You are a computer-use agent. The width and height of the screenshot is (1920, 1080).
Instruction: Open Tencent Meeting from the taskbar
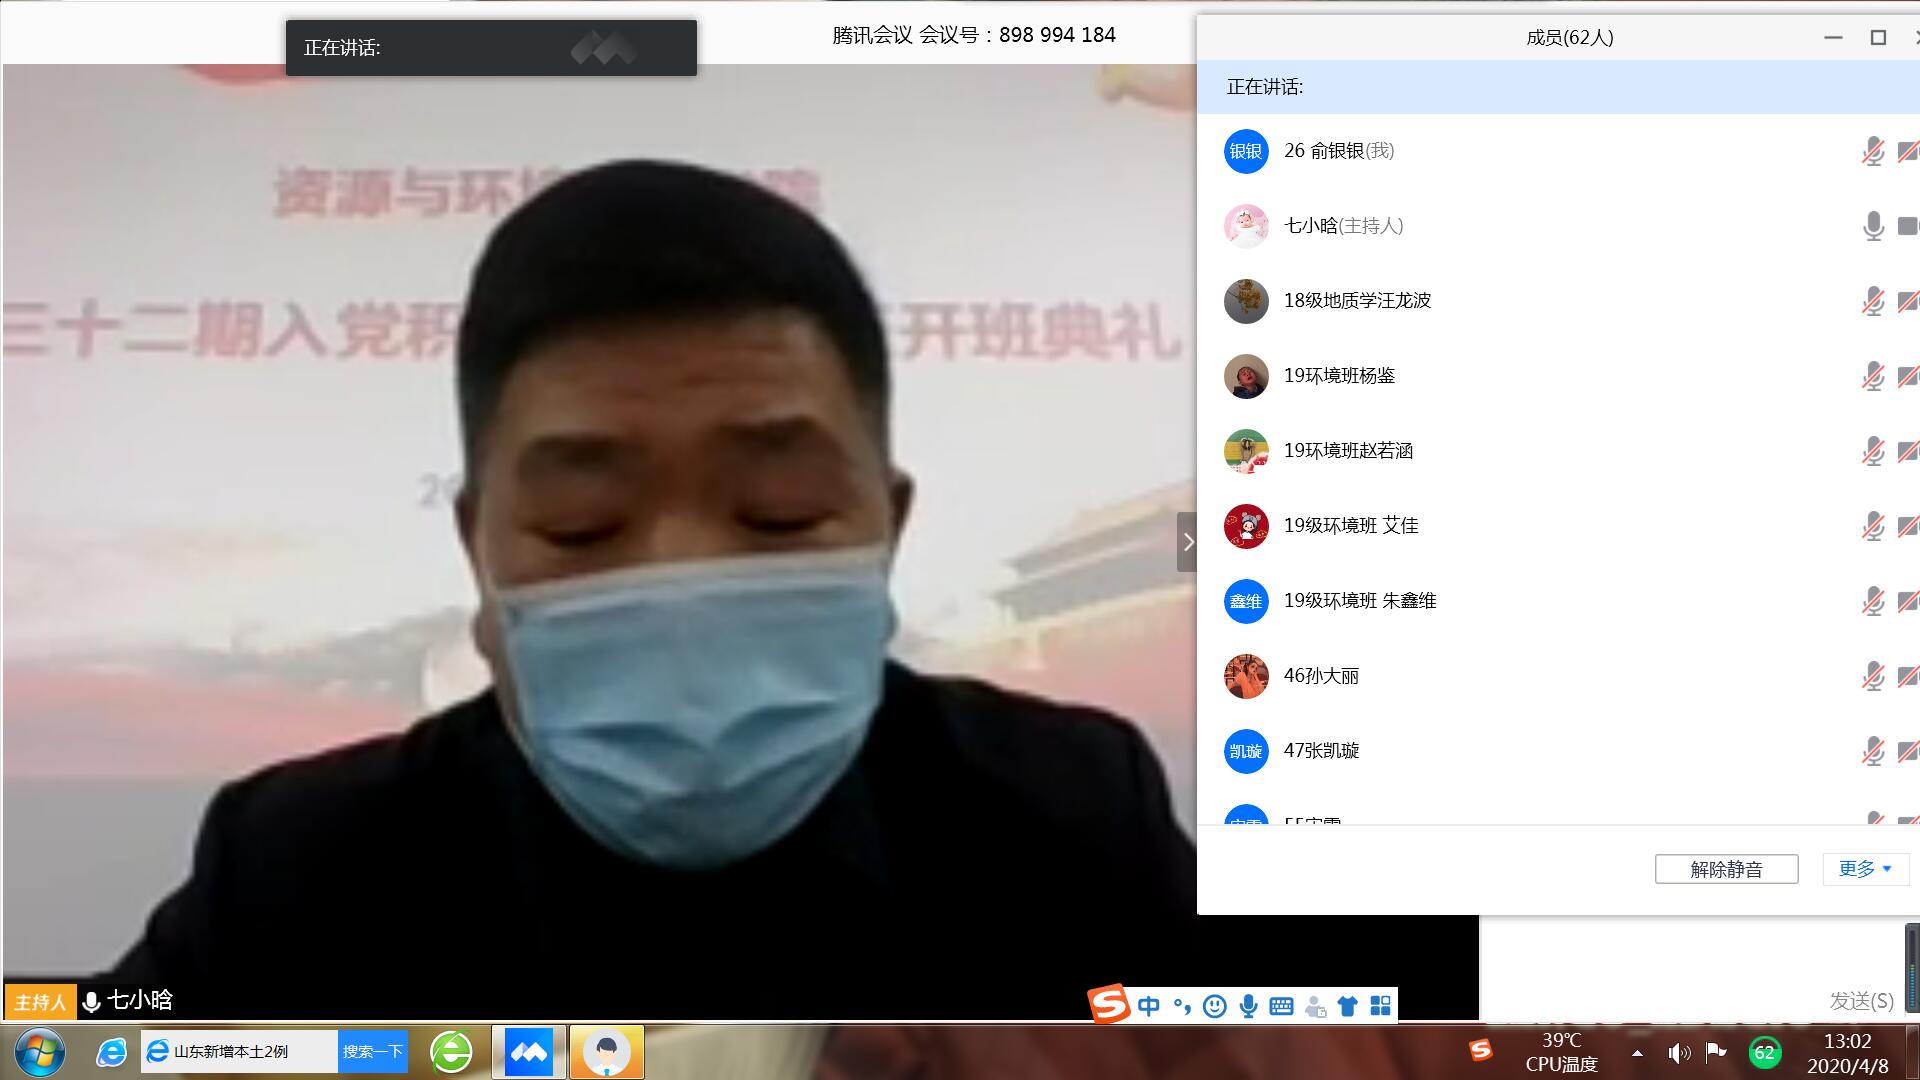tap(528, 1052)
